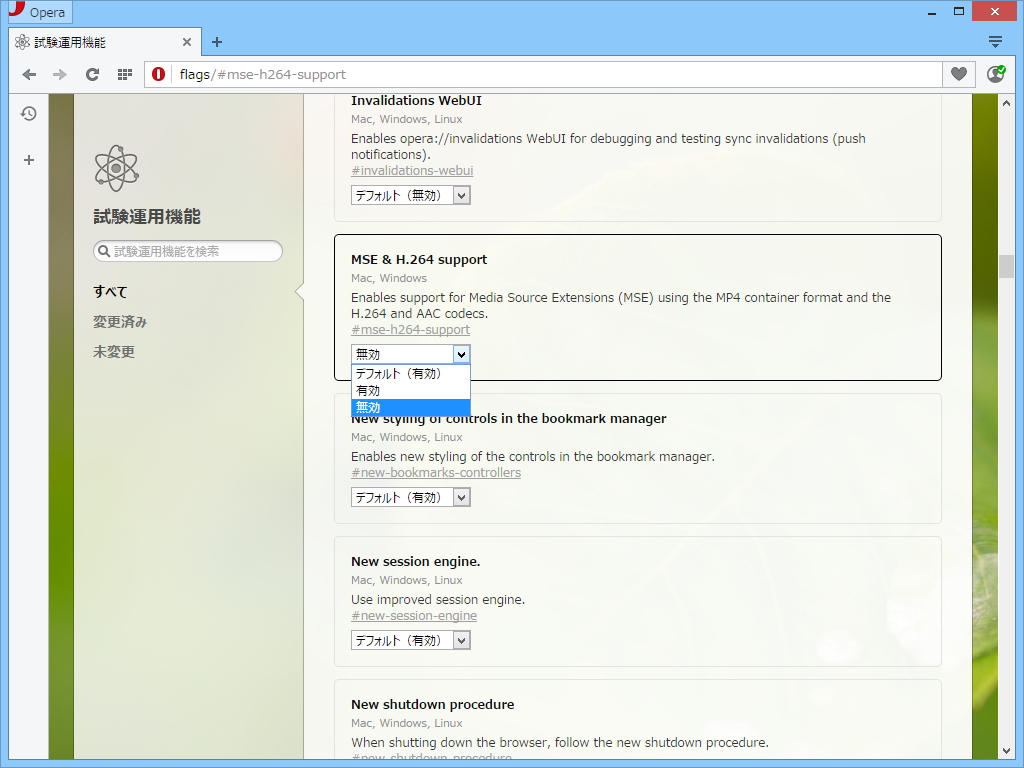This screenshot has height=768, width=1024.
Task: Click the New session engine. heading
Action: pos(415,562)
